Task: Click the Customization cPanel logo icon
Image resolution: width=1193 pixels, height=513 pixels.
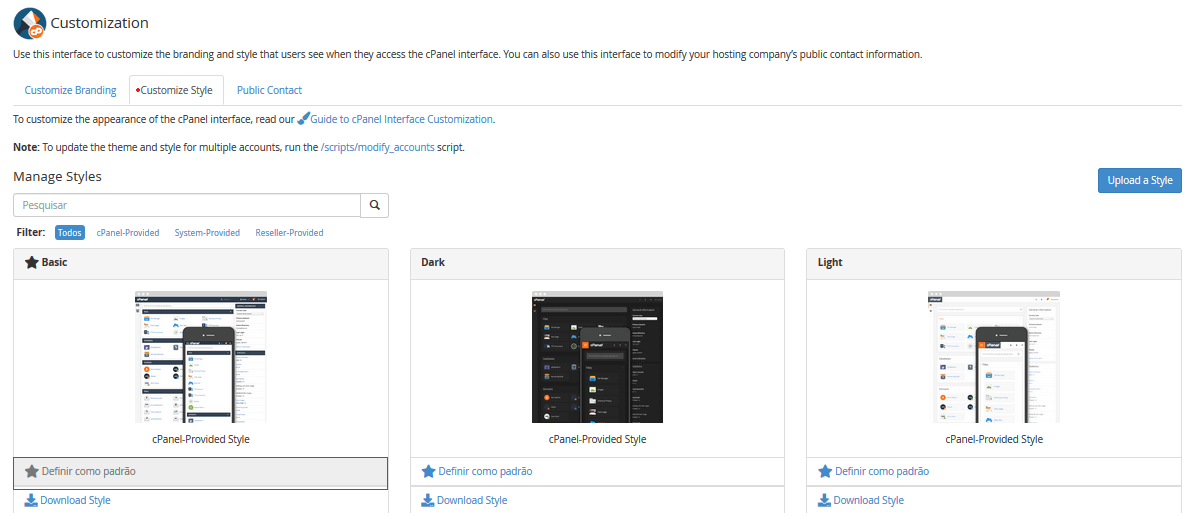Action: [29, 23]
